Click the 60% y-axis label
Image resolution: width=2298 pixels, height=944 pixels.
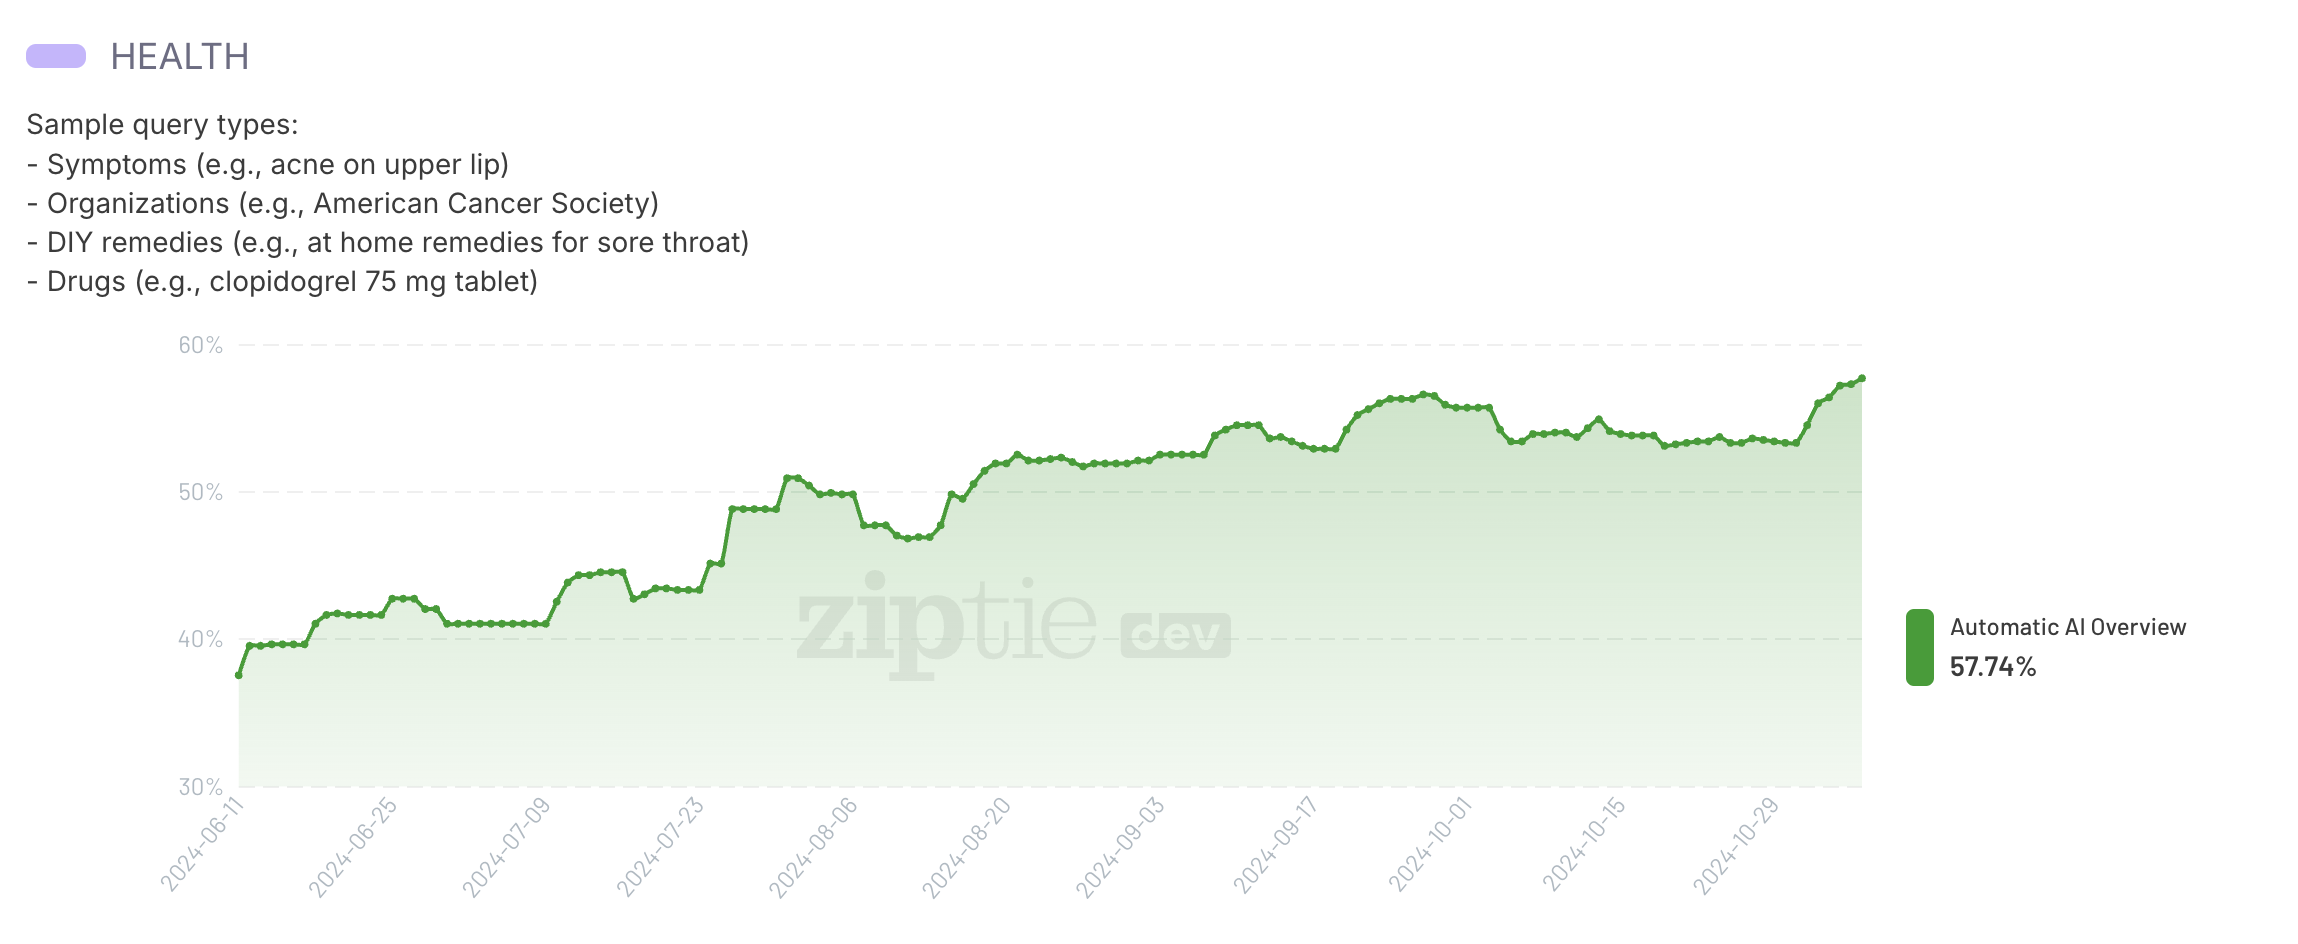(200, 345)
